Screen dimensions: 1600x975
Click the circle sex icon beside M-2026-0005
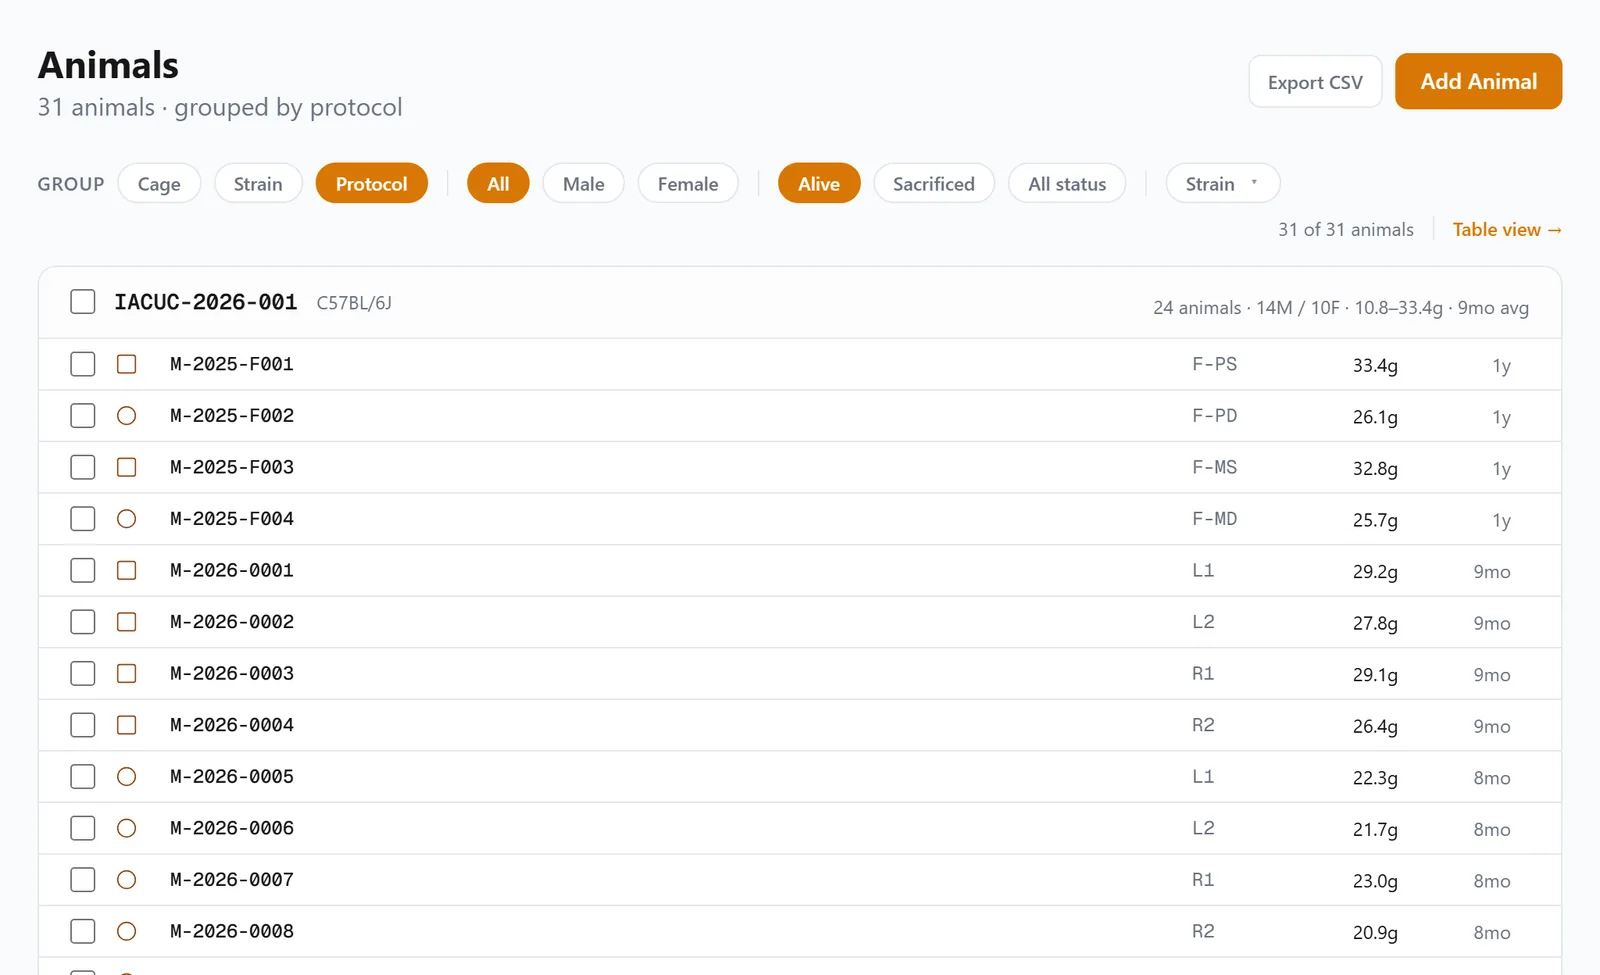(x=126, y=777)
